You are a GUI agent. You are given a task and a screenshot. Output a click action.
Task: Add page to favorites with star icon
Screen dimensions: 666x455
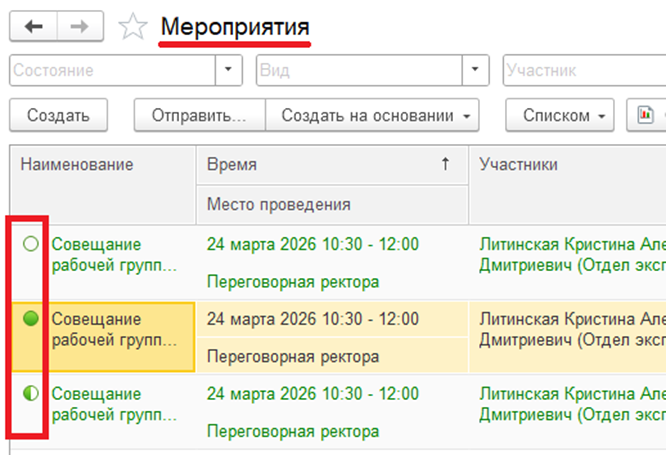[x=132, y=27]
